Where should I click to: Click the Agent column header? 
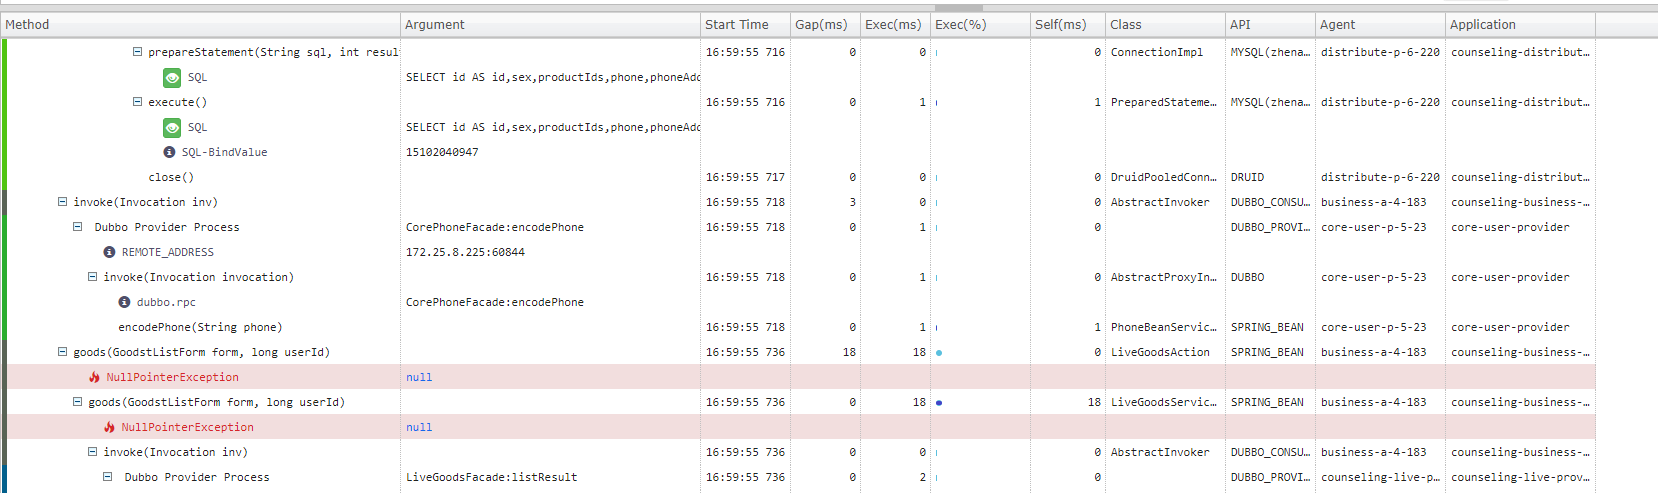click(1380, 24)
